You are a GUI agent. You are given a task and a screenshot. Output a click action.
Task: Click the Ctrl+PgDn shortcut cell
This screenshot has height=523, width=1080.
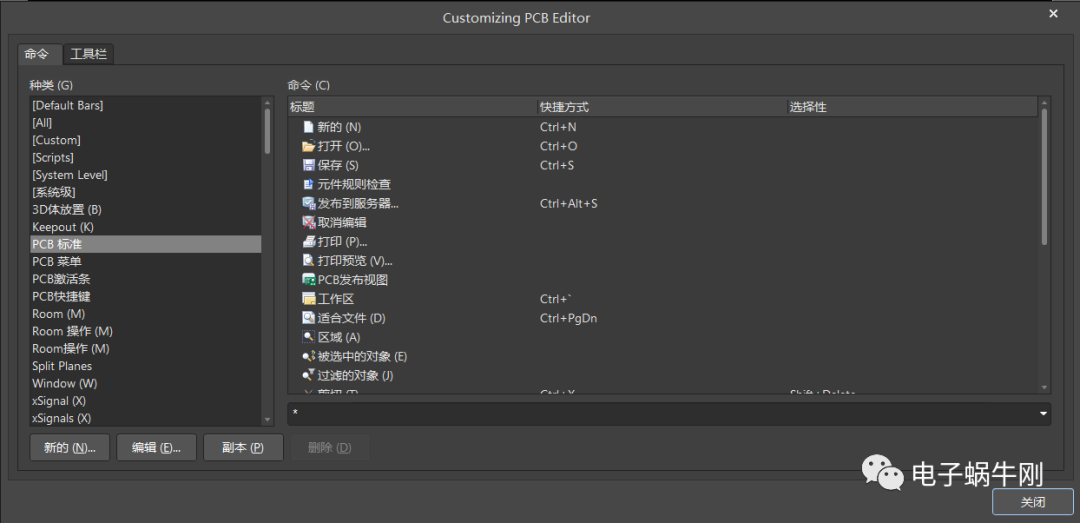coord(568,318)
